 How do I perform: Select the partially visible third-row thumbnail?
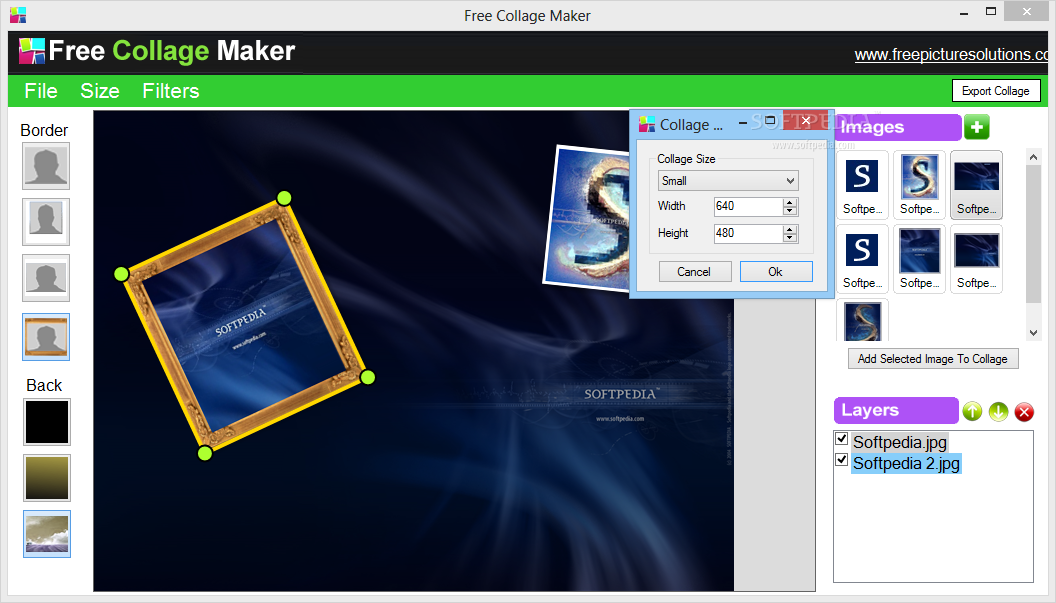(x=862, y=321)
